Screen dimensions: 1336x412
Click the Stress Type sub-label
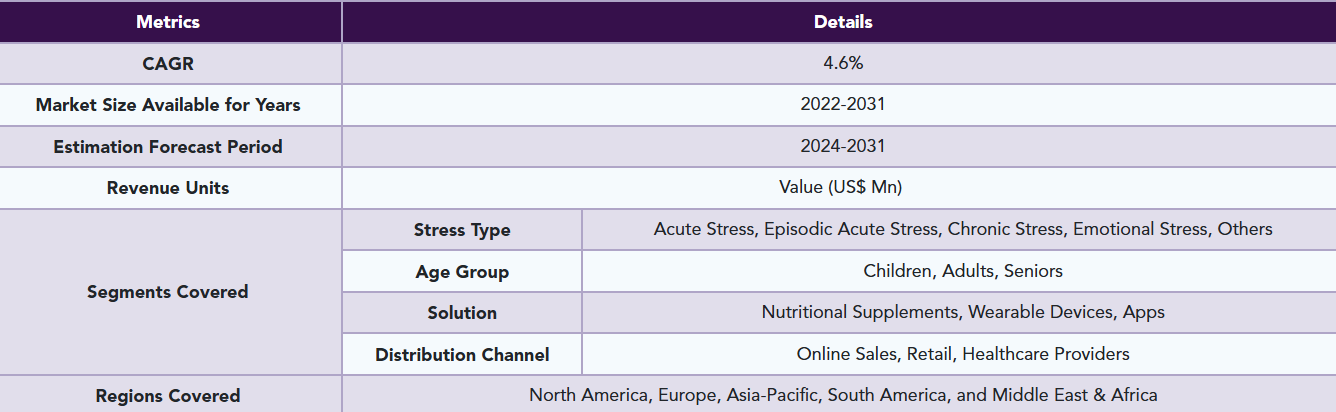(x=462, y=230)
